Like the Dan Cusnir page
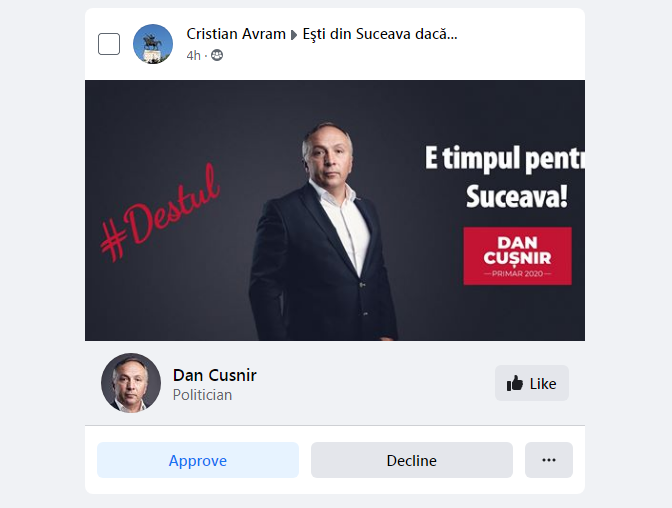 [x=532, y=383]
